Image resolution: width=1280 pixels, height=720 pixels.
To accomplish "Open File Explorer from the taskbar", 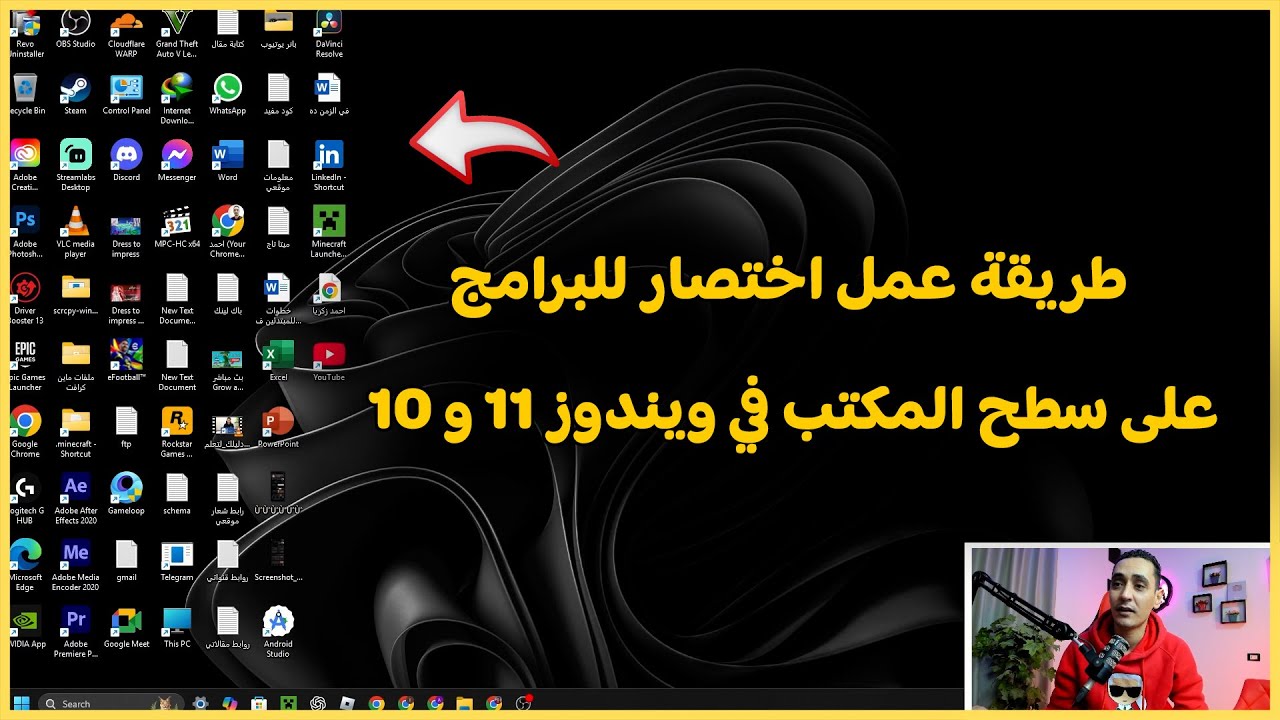I will point(464,703).
